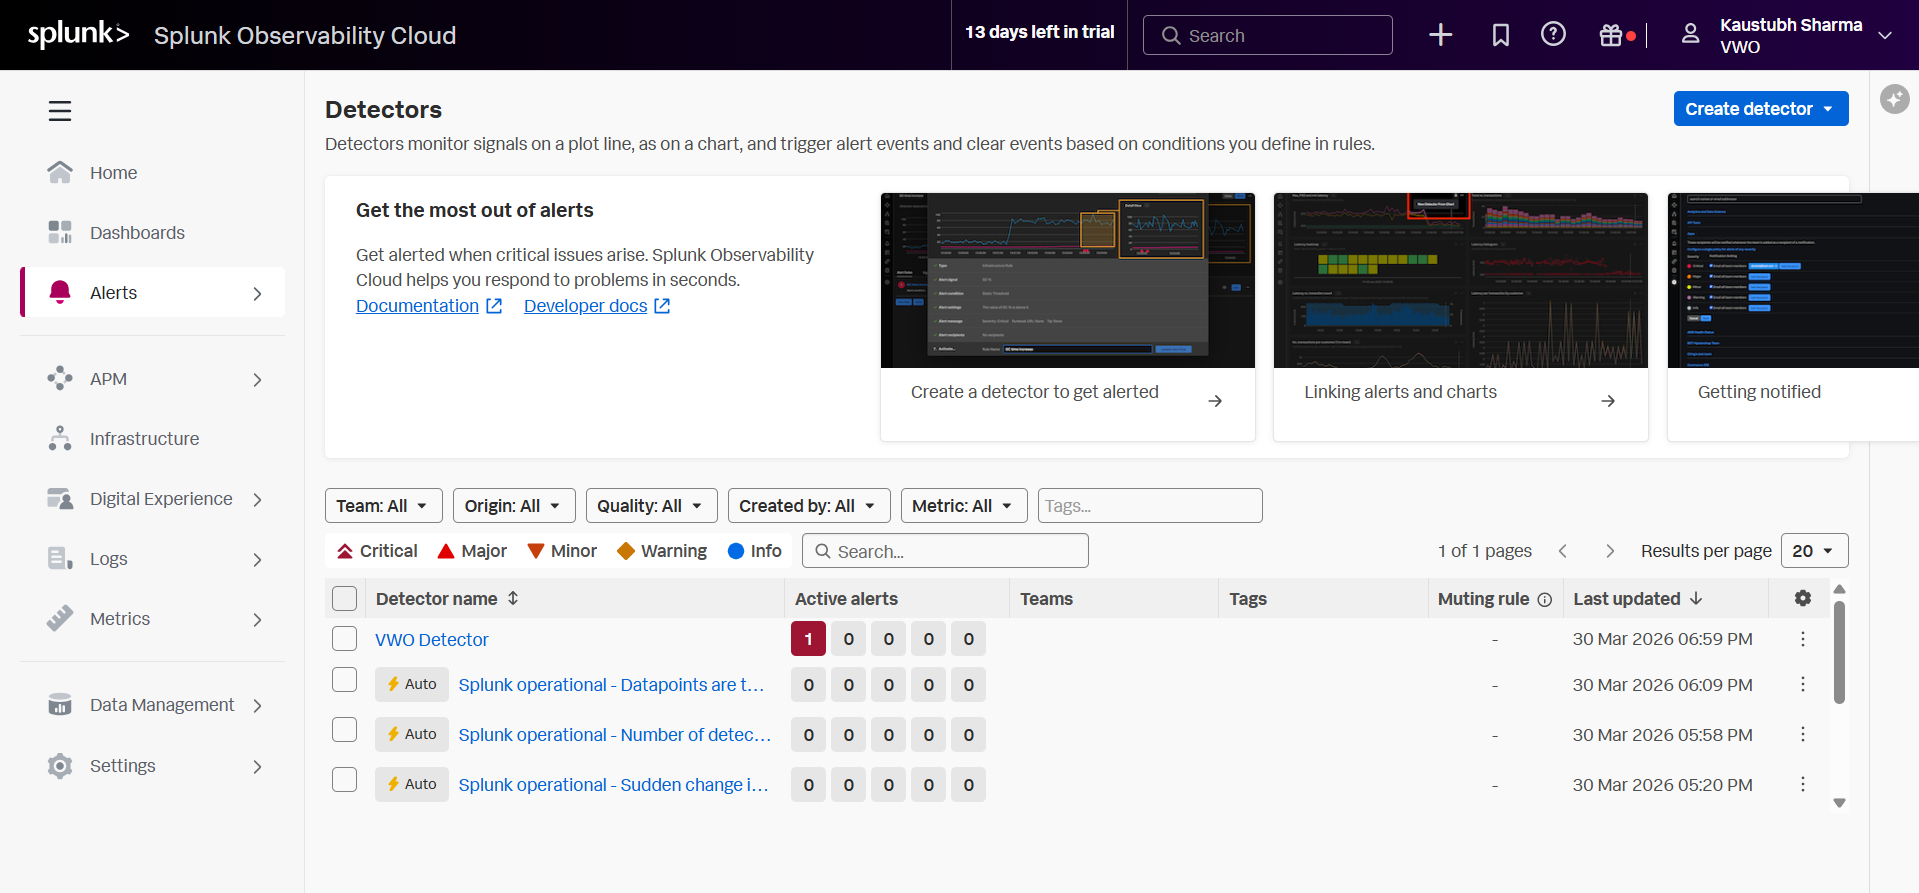Image resolution: width=1919 pixels, height=893 pixels.
Task: Open the gift what's new icon
Action: click(1611, 35)
